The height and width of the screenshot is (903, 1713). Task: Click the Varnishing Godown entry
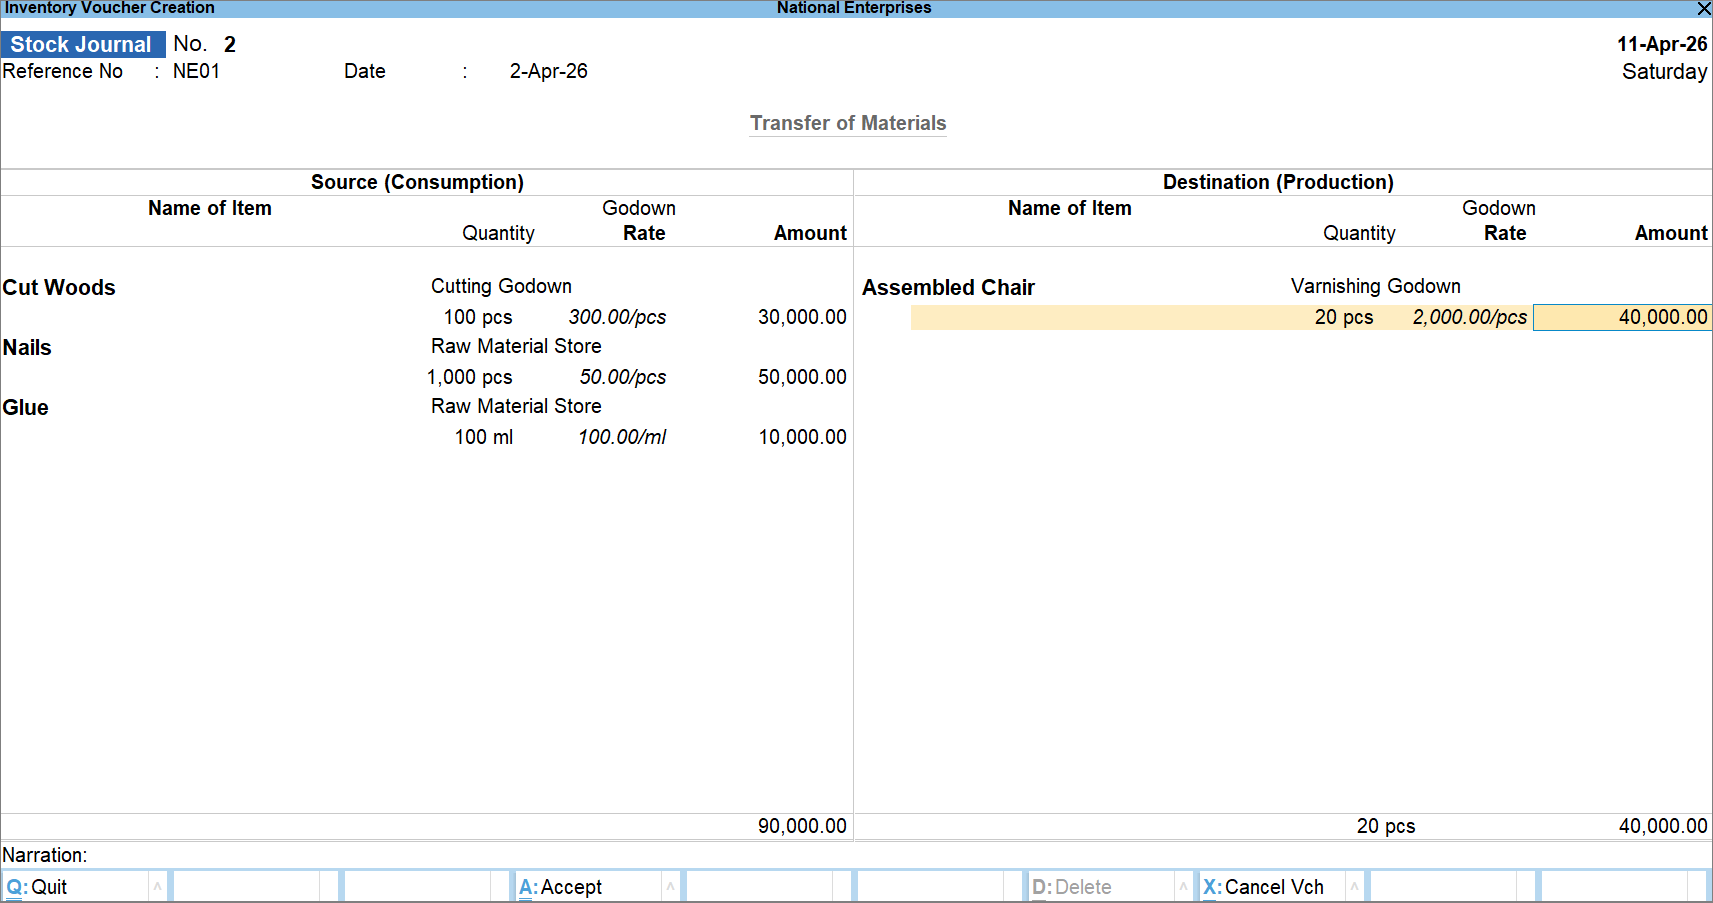[1375, 286]
